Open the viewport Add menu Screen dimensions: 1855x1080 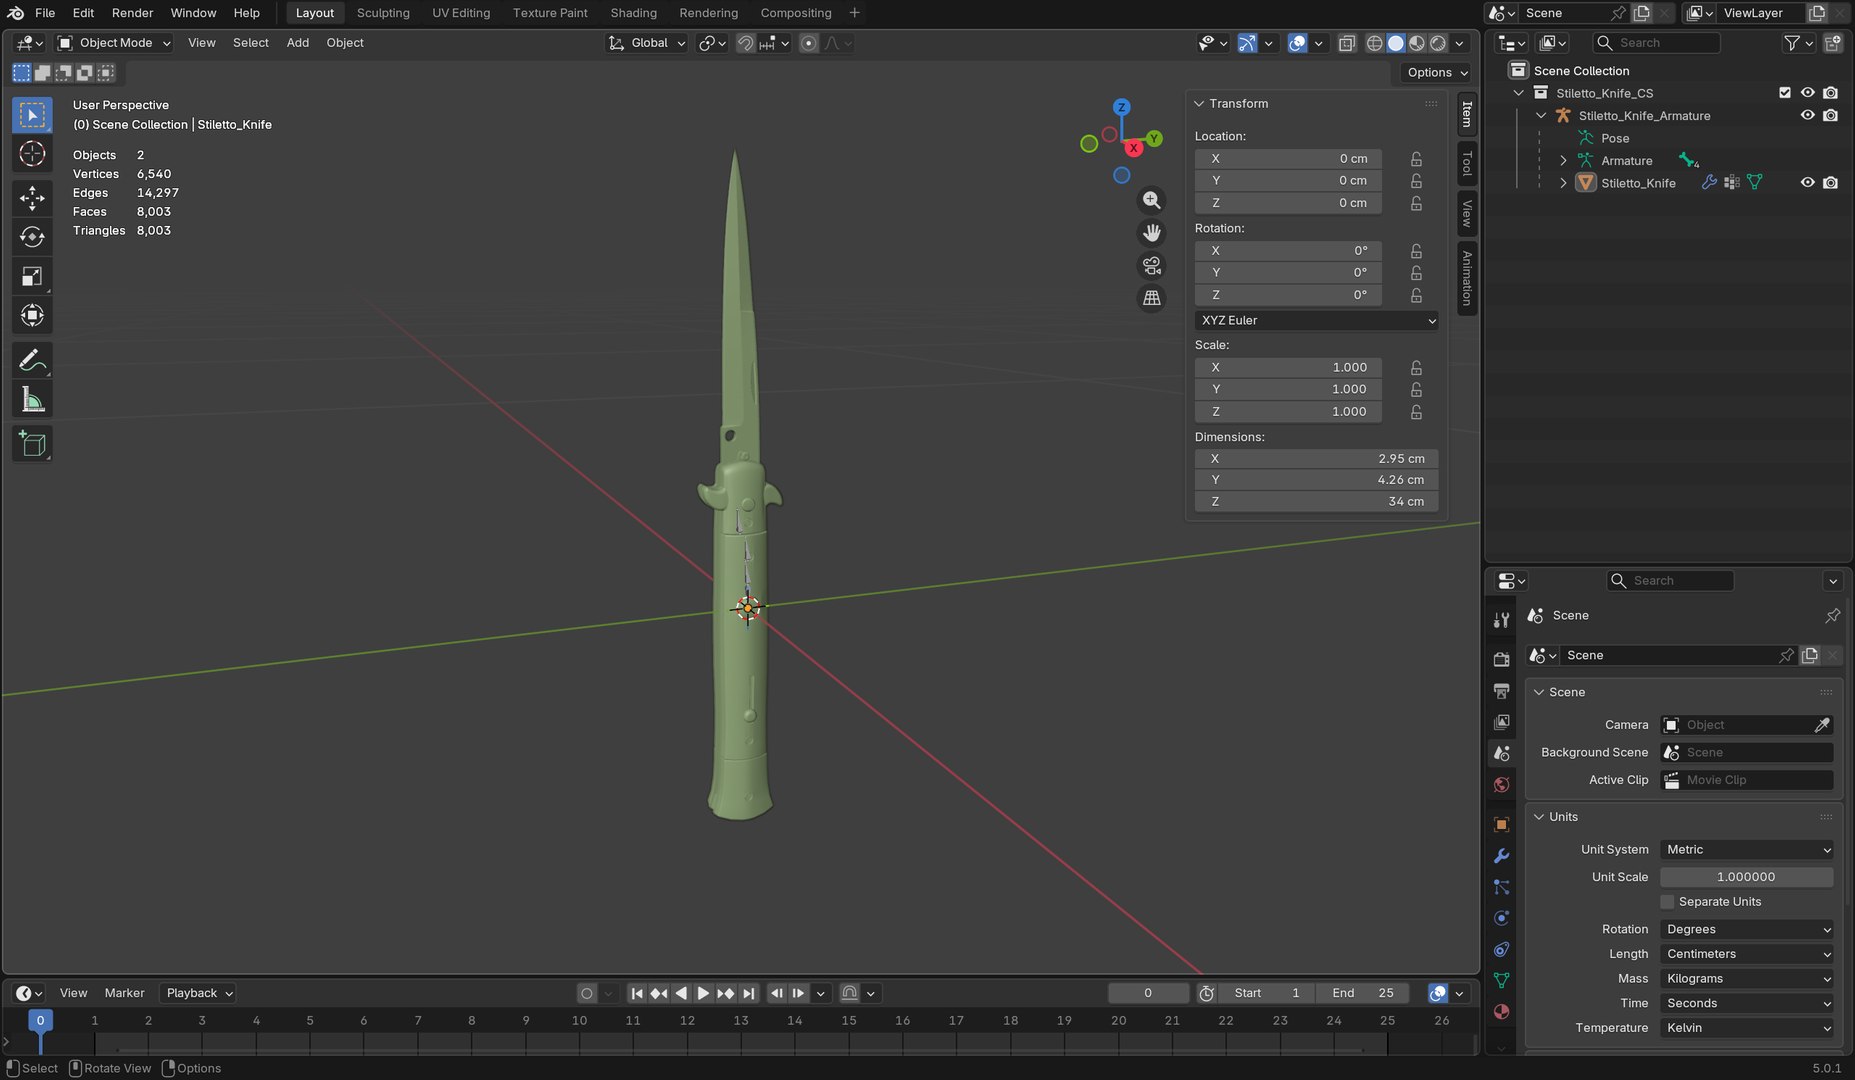pyautogui.click(x=298, y=43)
